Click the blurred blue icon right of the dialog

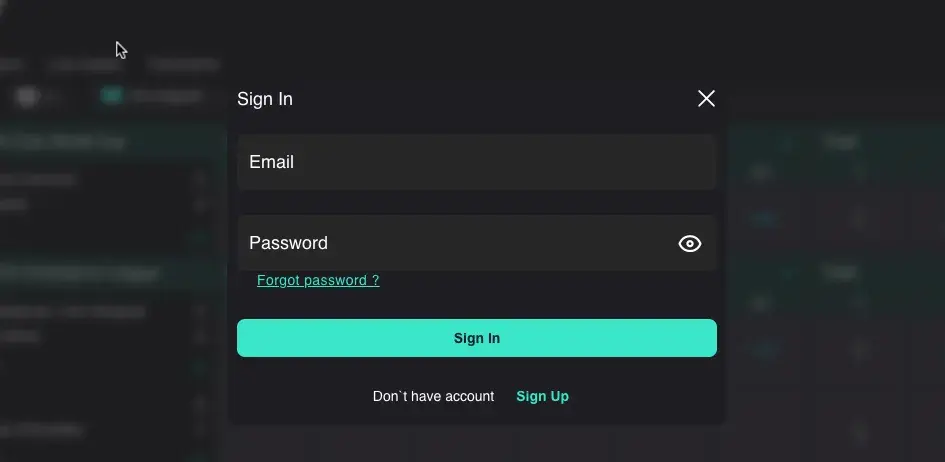[765, 217]
